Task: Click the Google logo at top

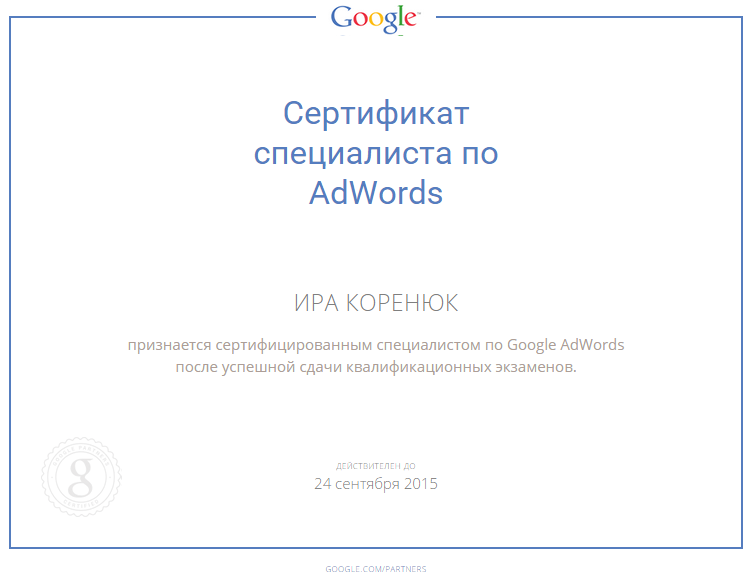Action: (x=375, y=20)
